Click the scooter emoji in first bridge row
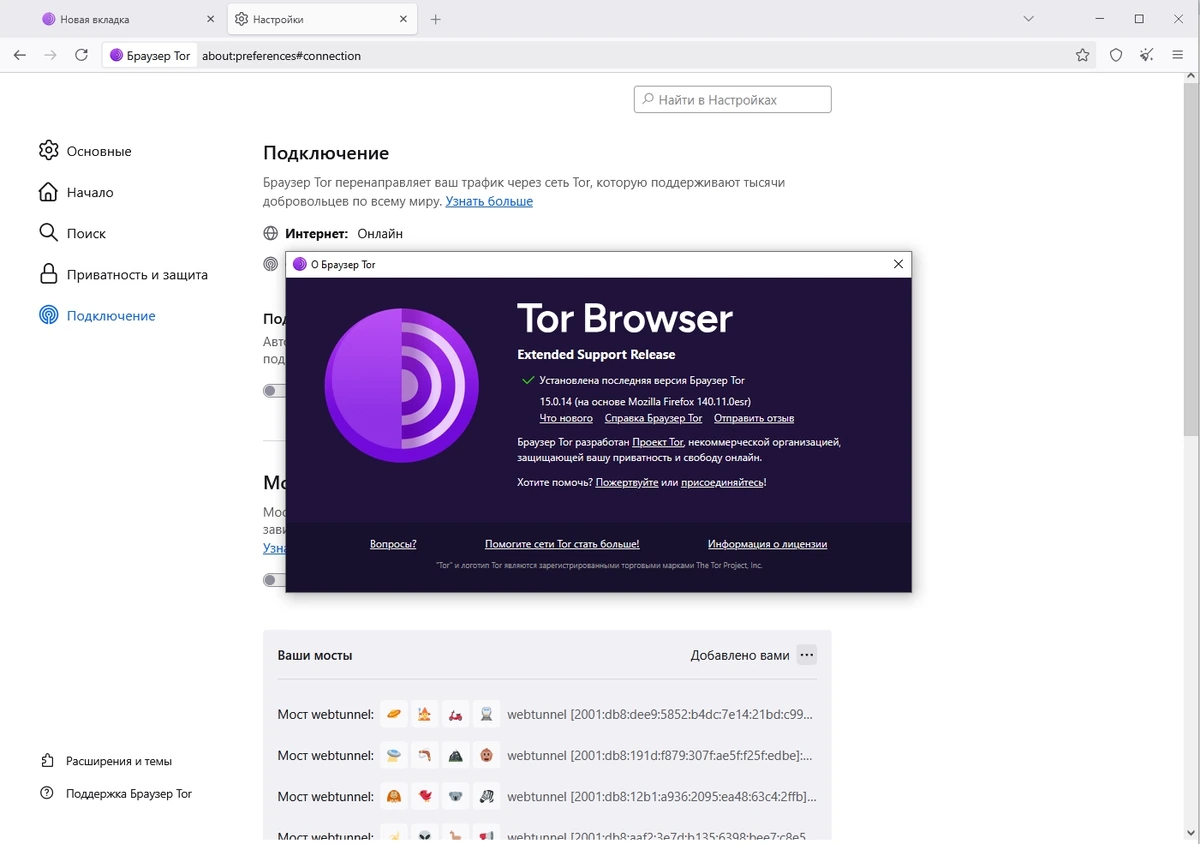 pyautogui.click(x=456, y=714)
